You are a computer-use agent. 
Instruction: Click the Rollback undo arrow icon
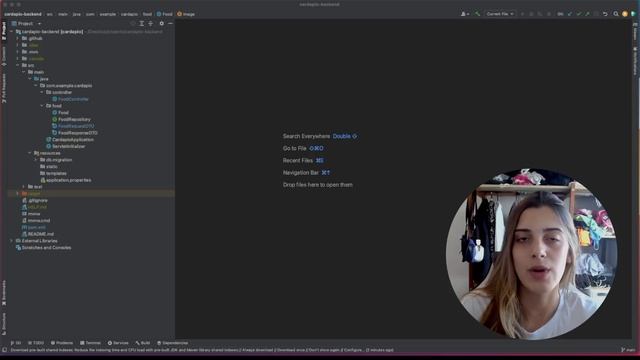605,14
